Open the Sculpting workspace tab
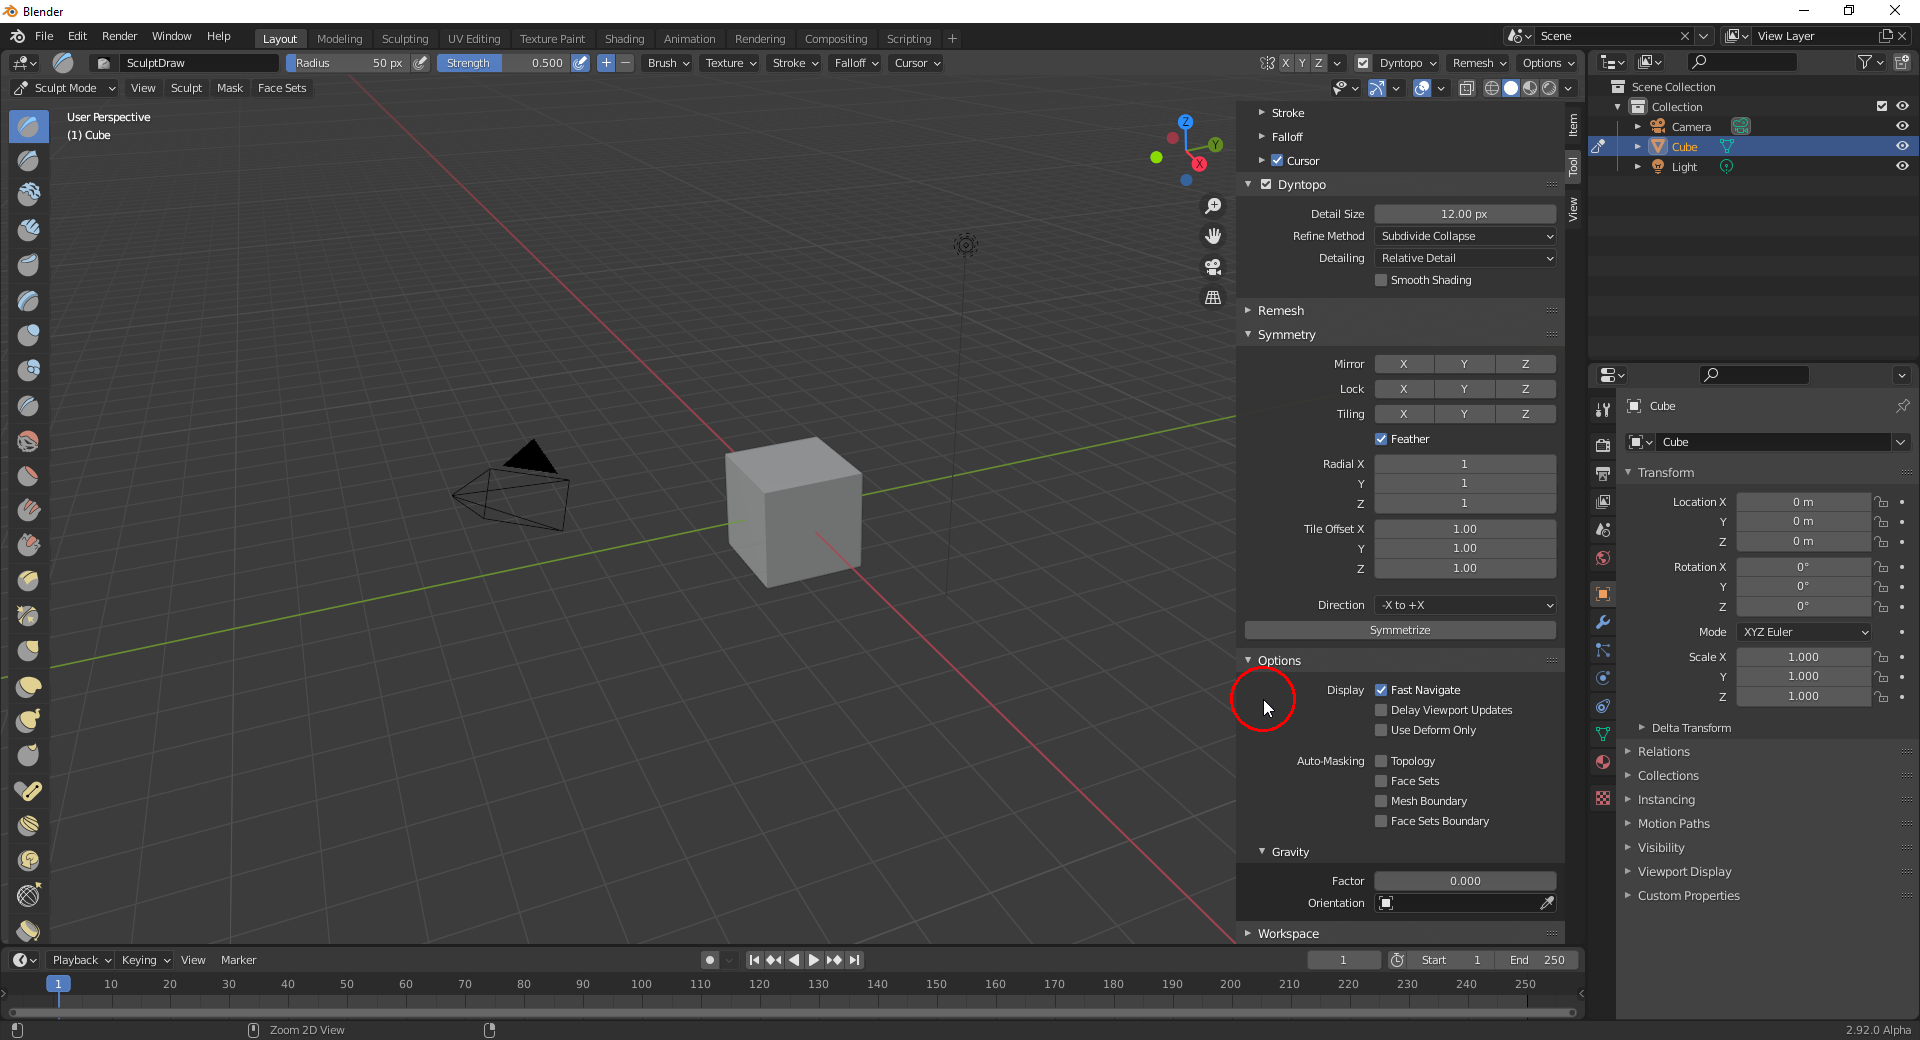The width and height of the screenshot is (1920, 1040). tap(405, 38)
